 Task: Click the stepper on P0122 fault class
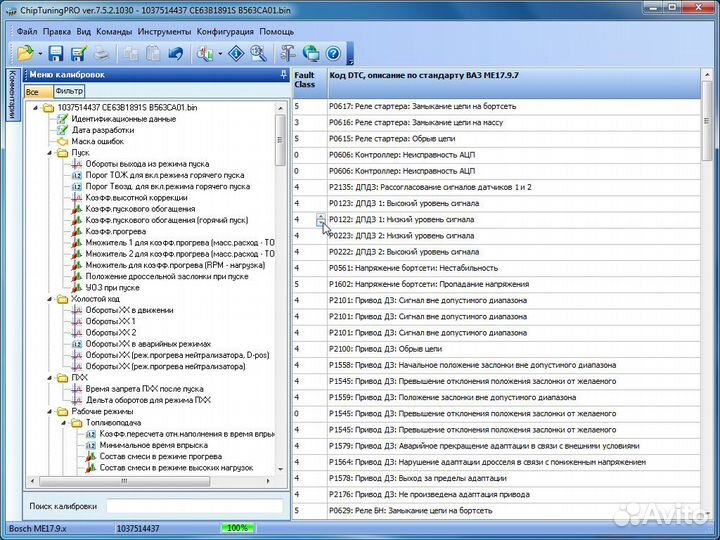click(320, 219)
